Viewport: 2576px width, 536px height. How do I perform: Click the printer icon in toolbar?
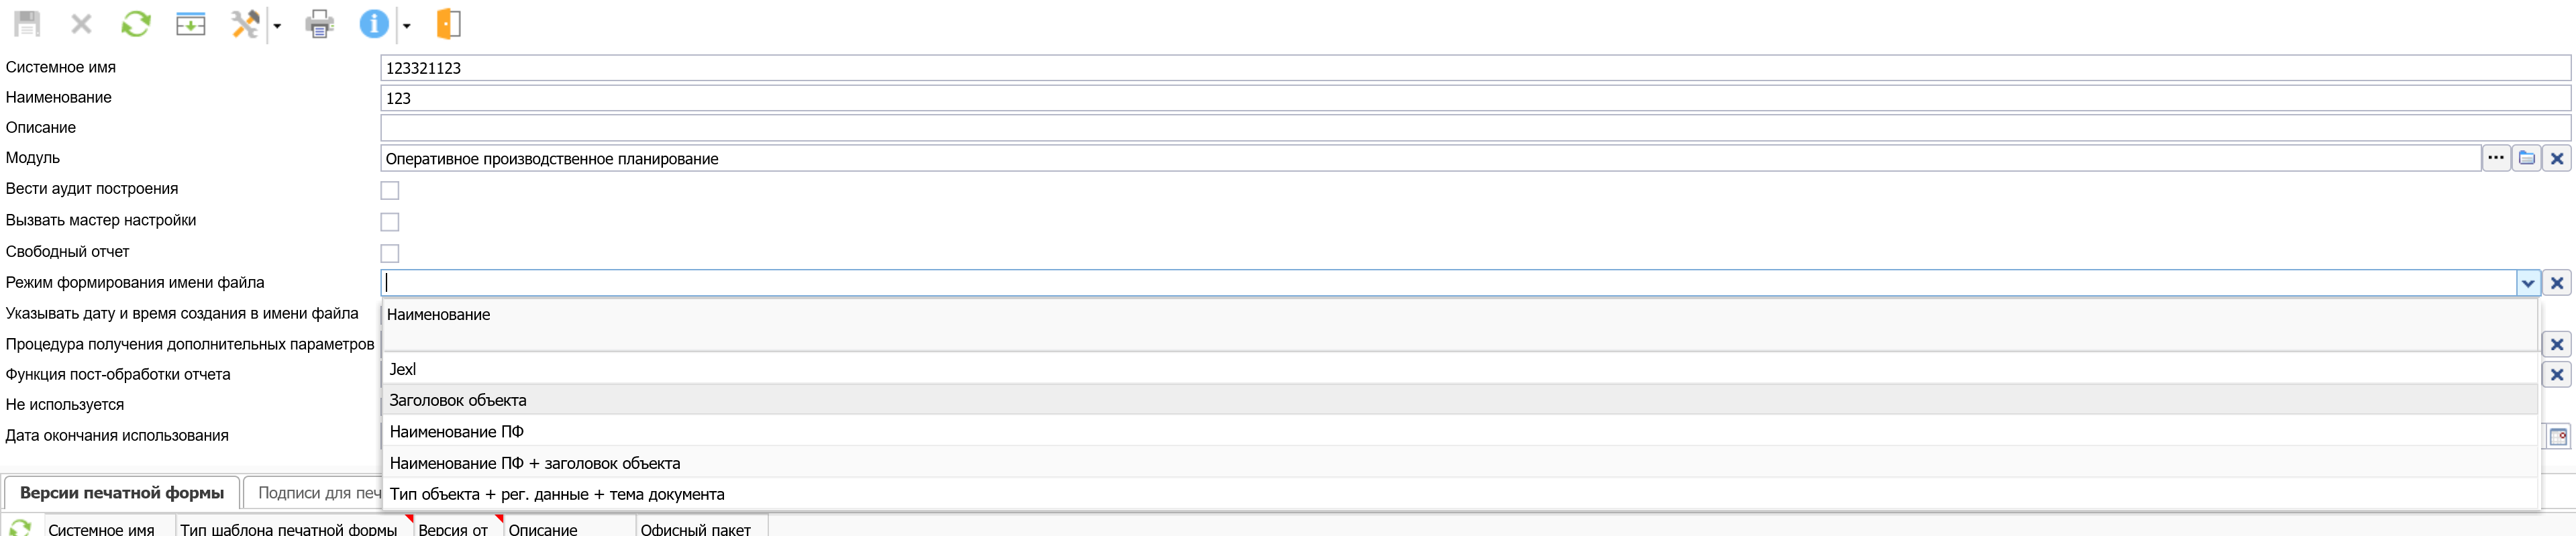(x=319, y=24)
